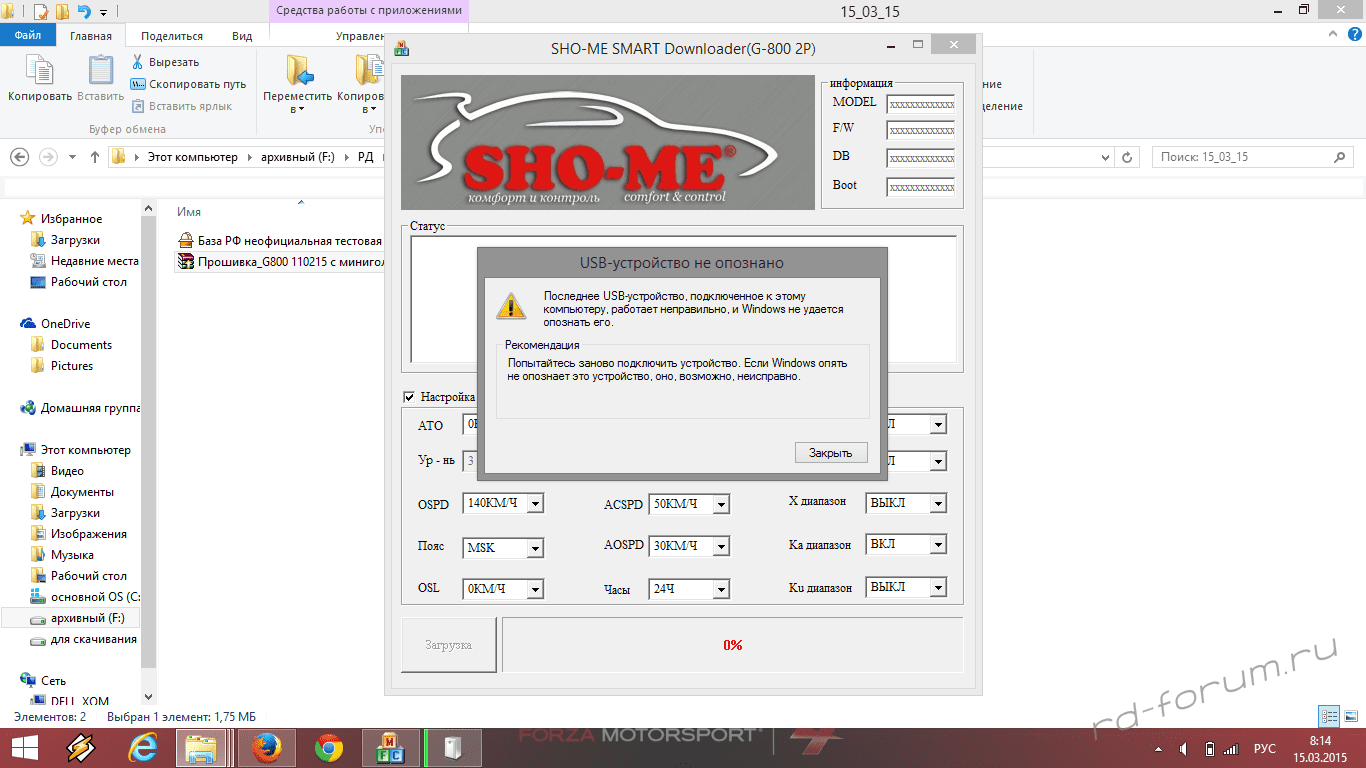Select архивный (F:) in the navigation tree
The width and height of the screenshot is (1366, 768).
coord(87,619)
